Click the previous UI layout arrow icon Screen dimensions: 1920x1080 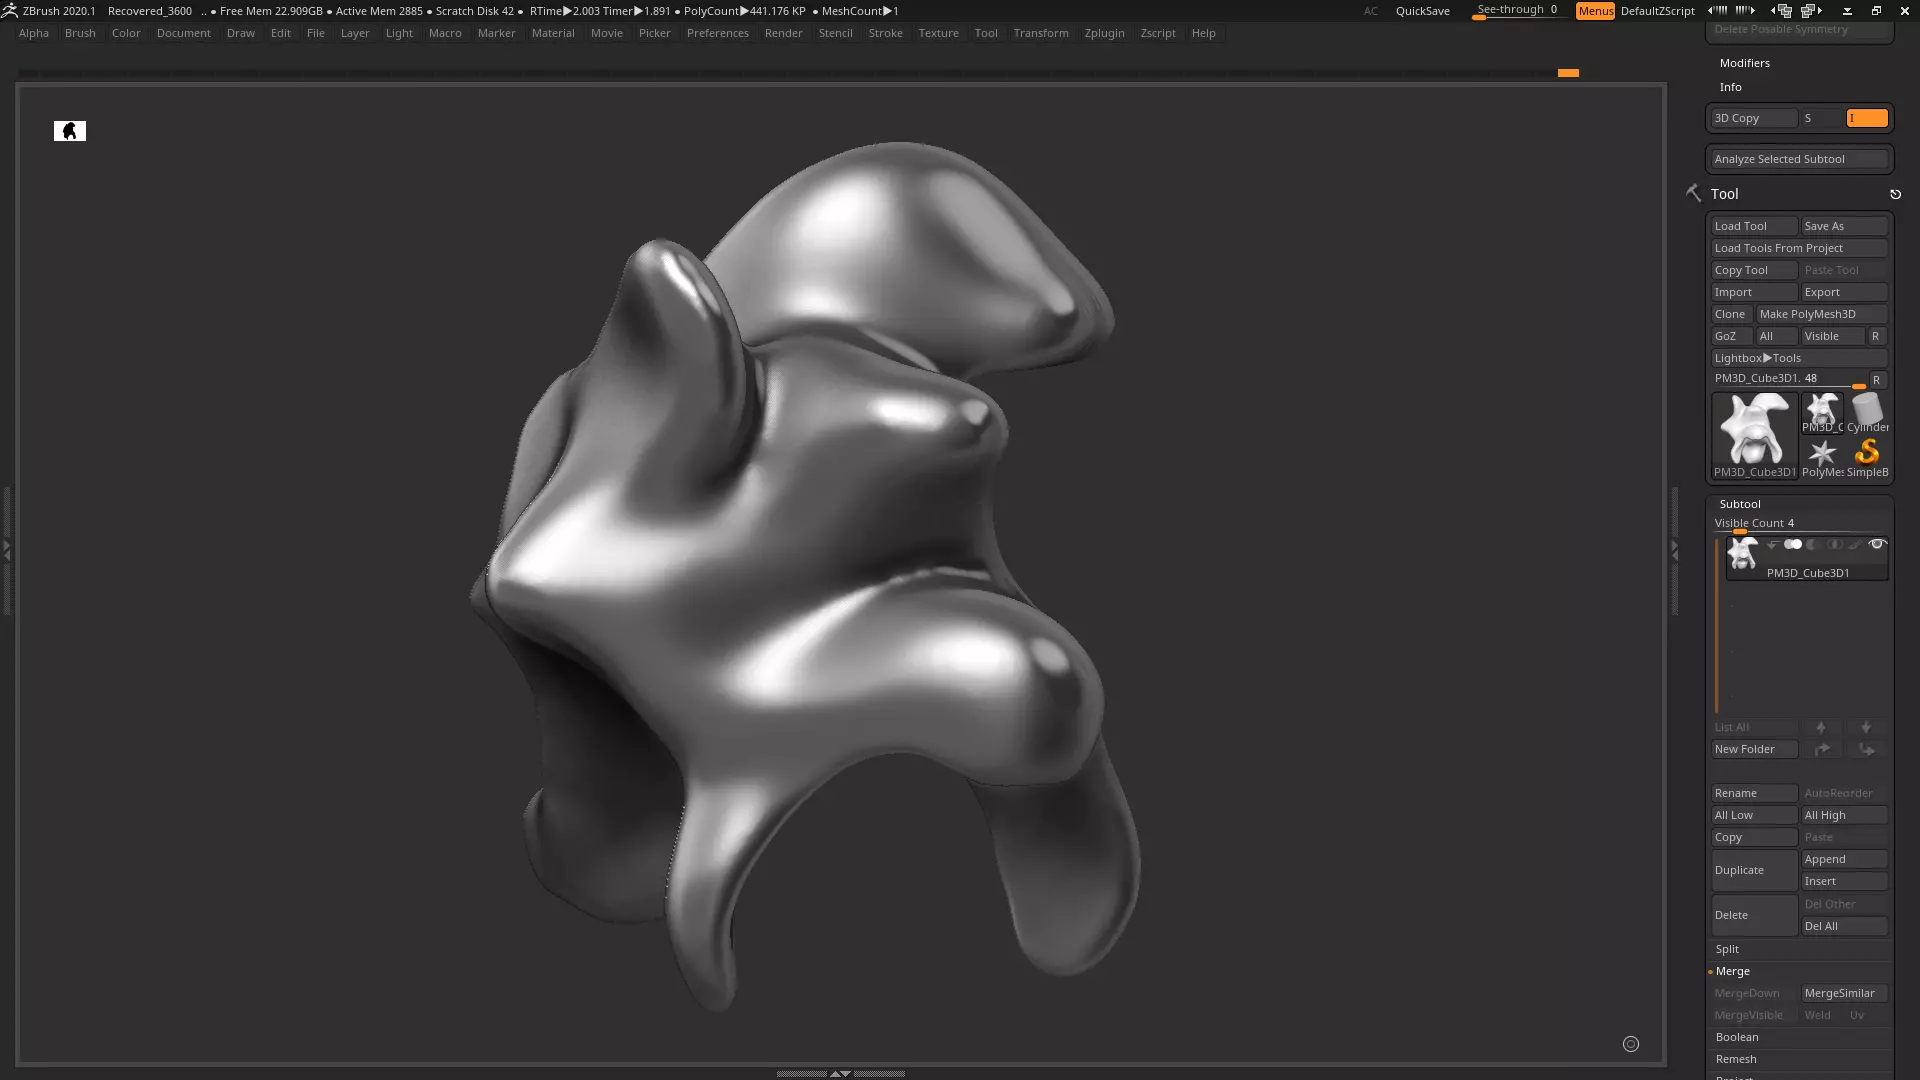1718,10
